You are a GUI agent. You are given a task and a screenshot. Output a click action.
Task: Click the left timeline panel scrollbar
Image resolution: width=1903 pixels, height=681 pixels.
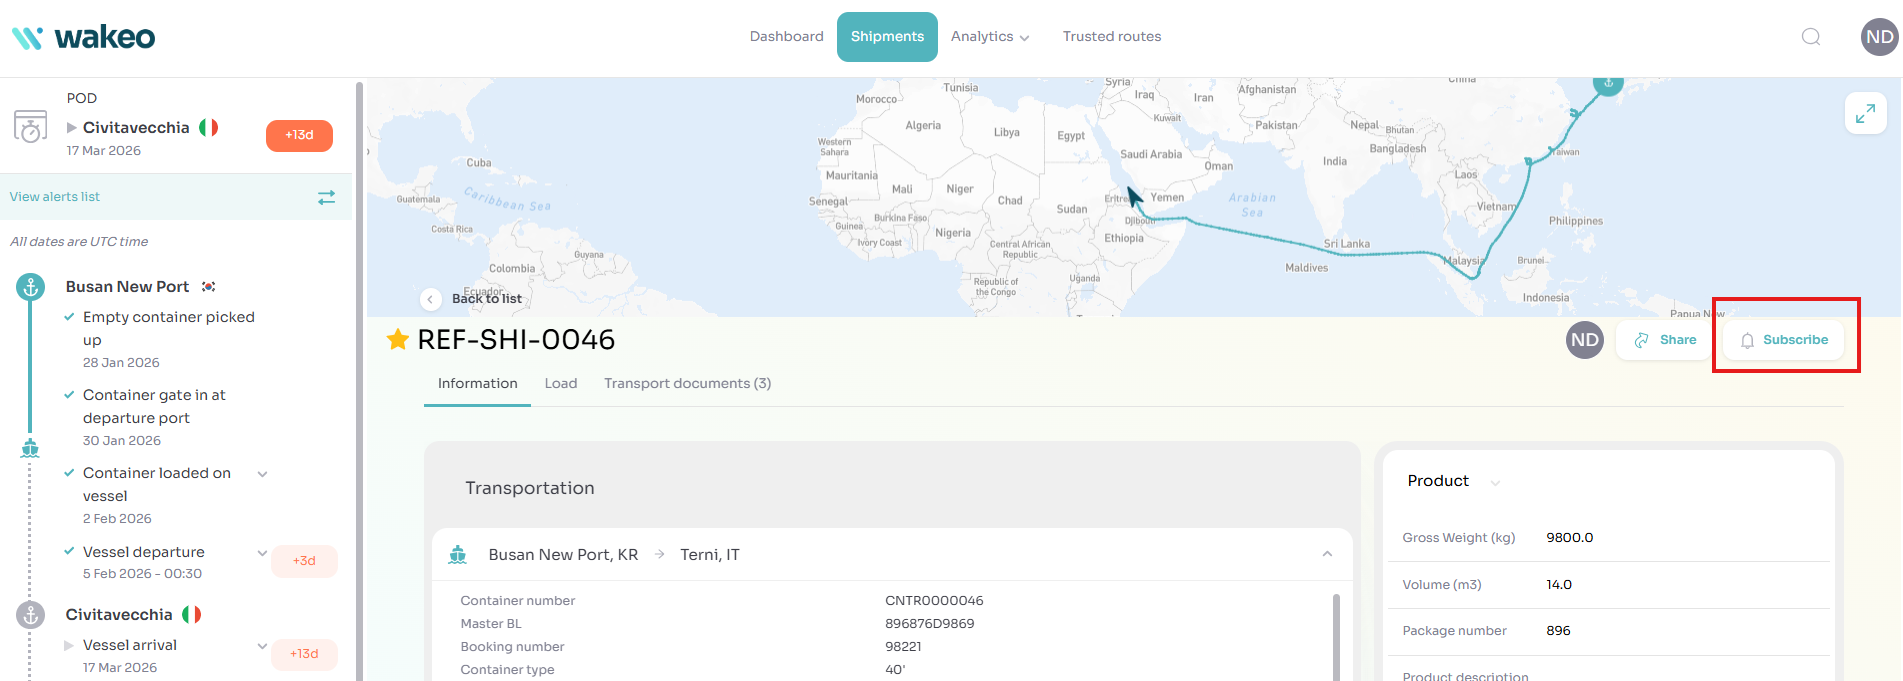click(359, 380)
